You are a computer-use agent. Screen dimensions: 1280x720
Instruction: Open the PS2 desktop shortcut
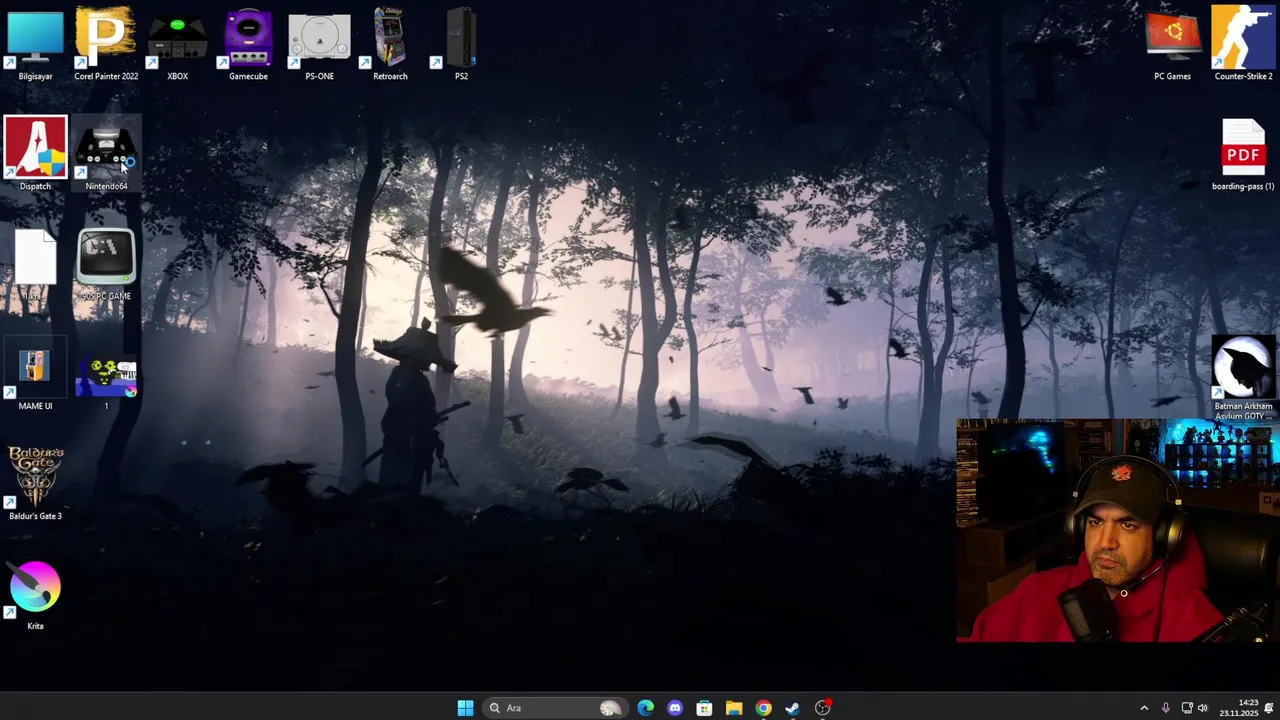tap(461, 42)
